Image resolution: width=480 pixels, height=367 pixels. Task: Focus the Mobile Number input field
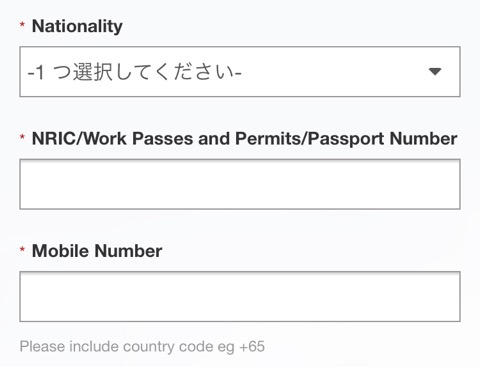click(240, 296)
